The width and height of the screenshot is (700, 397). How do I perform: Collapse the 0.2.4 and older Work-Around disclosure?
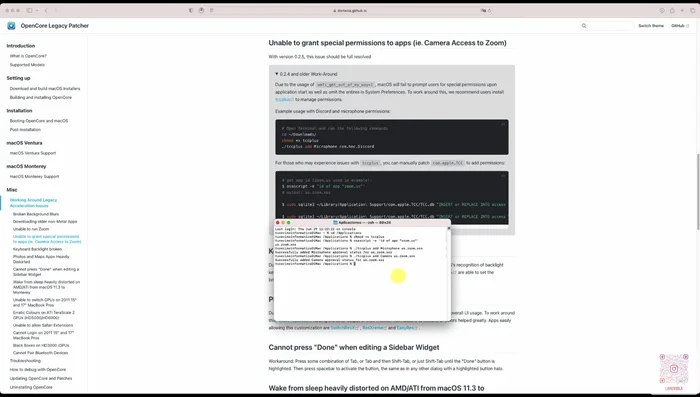point(306,74)
